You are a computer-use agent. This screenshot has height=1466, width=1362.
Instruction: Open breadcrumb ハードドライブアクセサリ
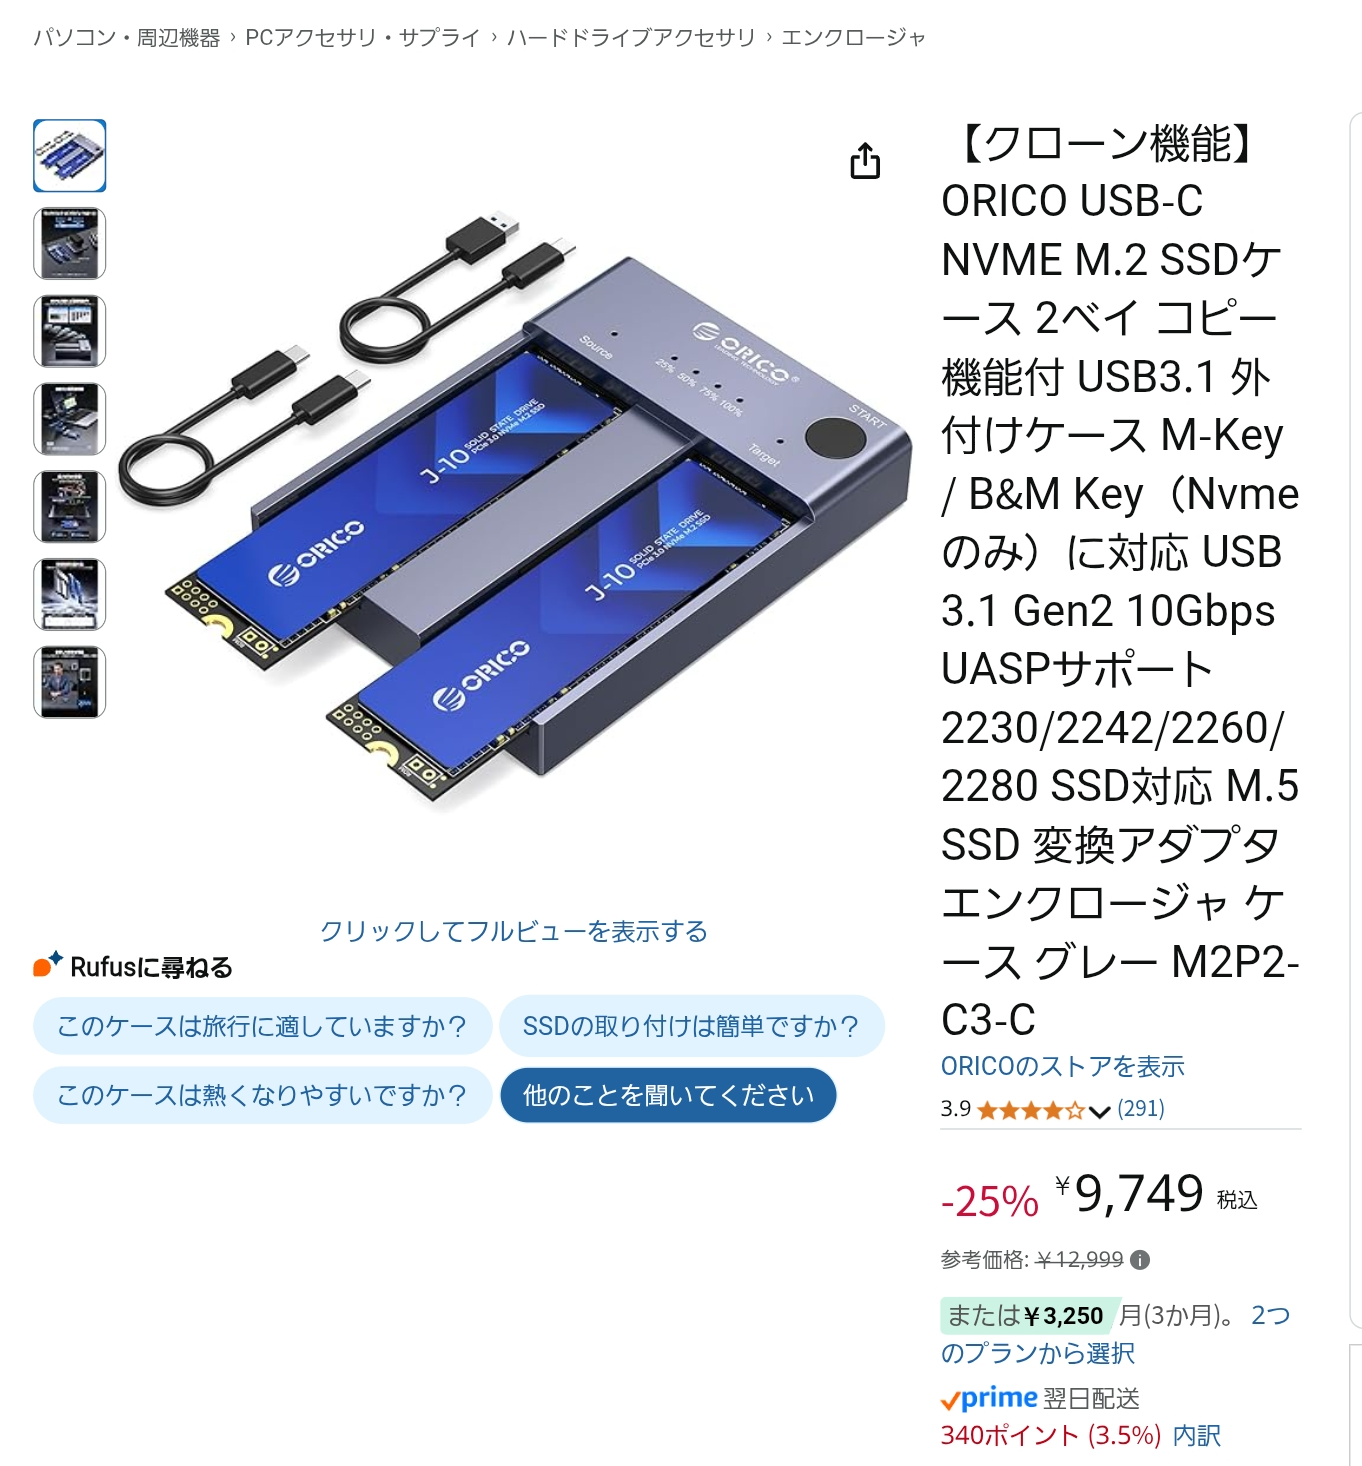(631, 38)
